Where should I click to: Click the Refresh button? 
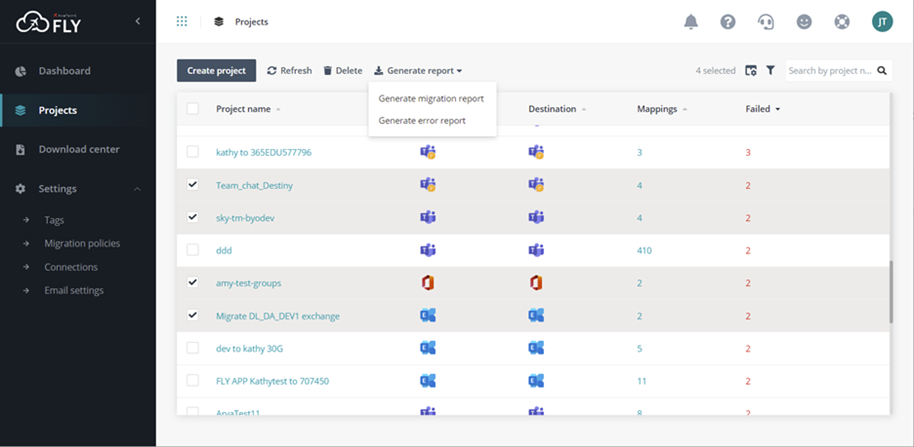289,71
